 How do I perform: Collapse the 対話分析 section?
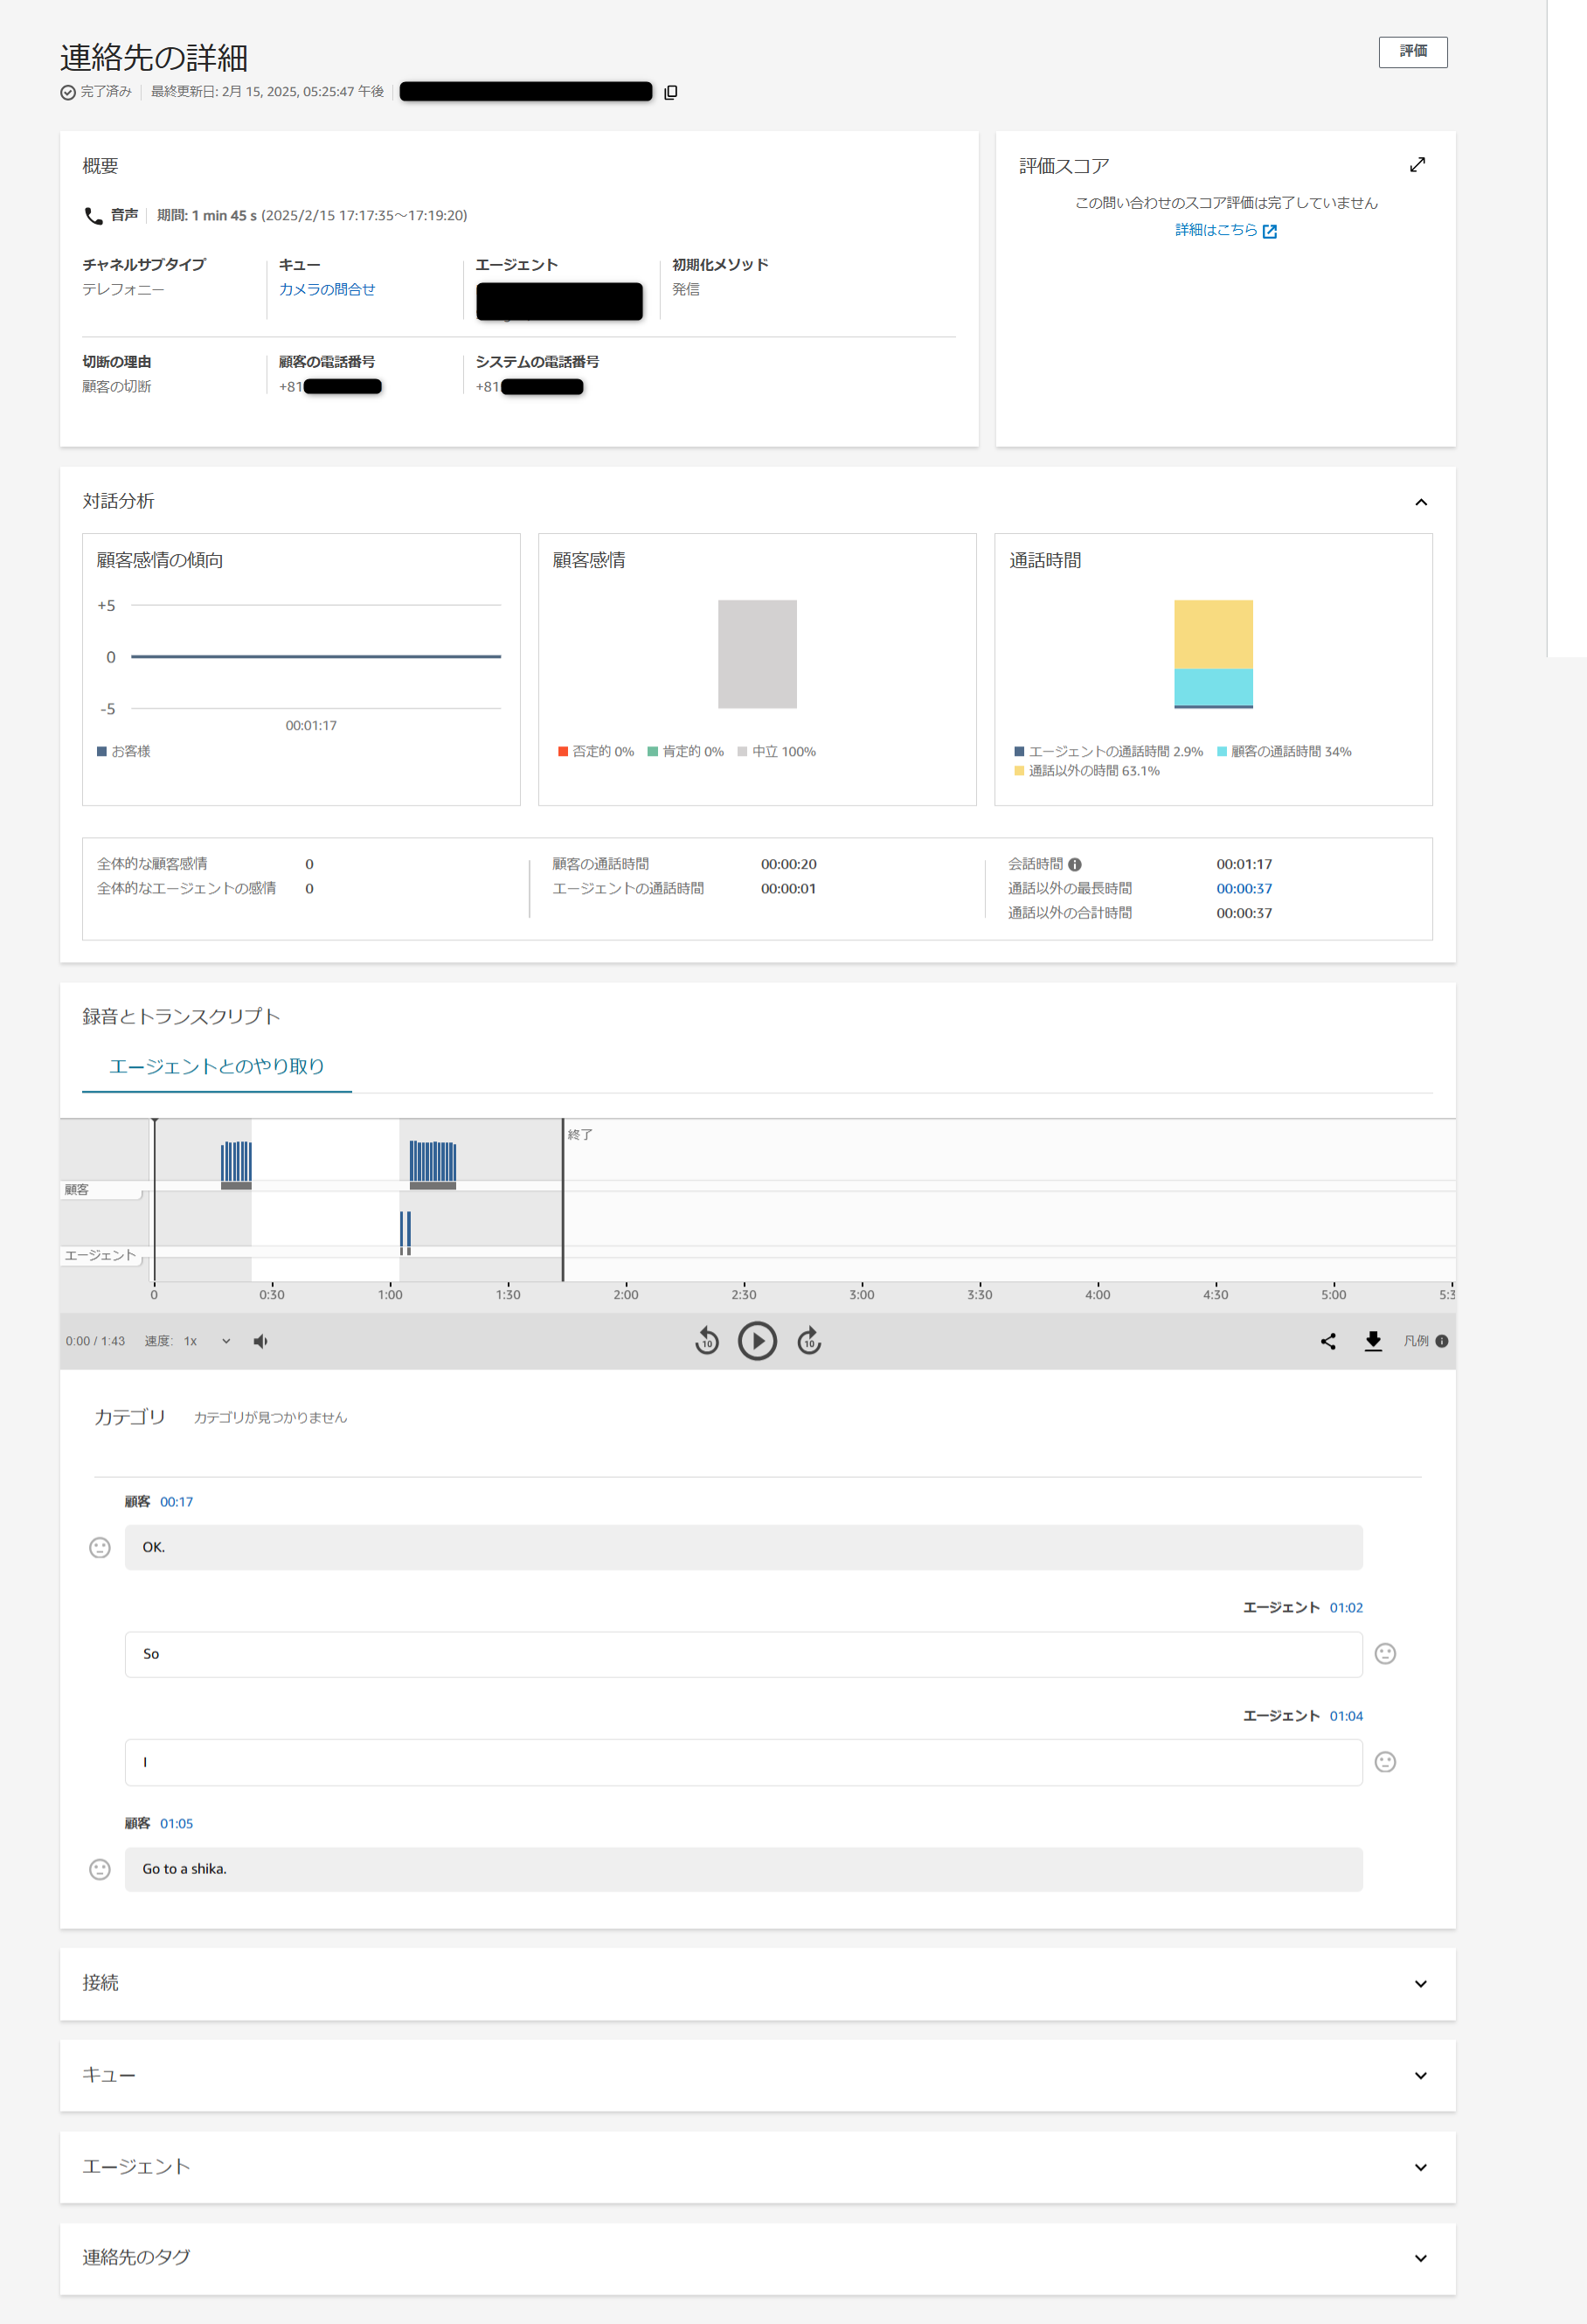(1420, 502)
